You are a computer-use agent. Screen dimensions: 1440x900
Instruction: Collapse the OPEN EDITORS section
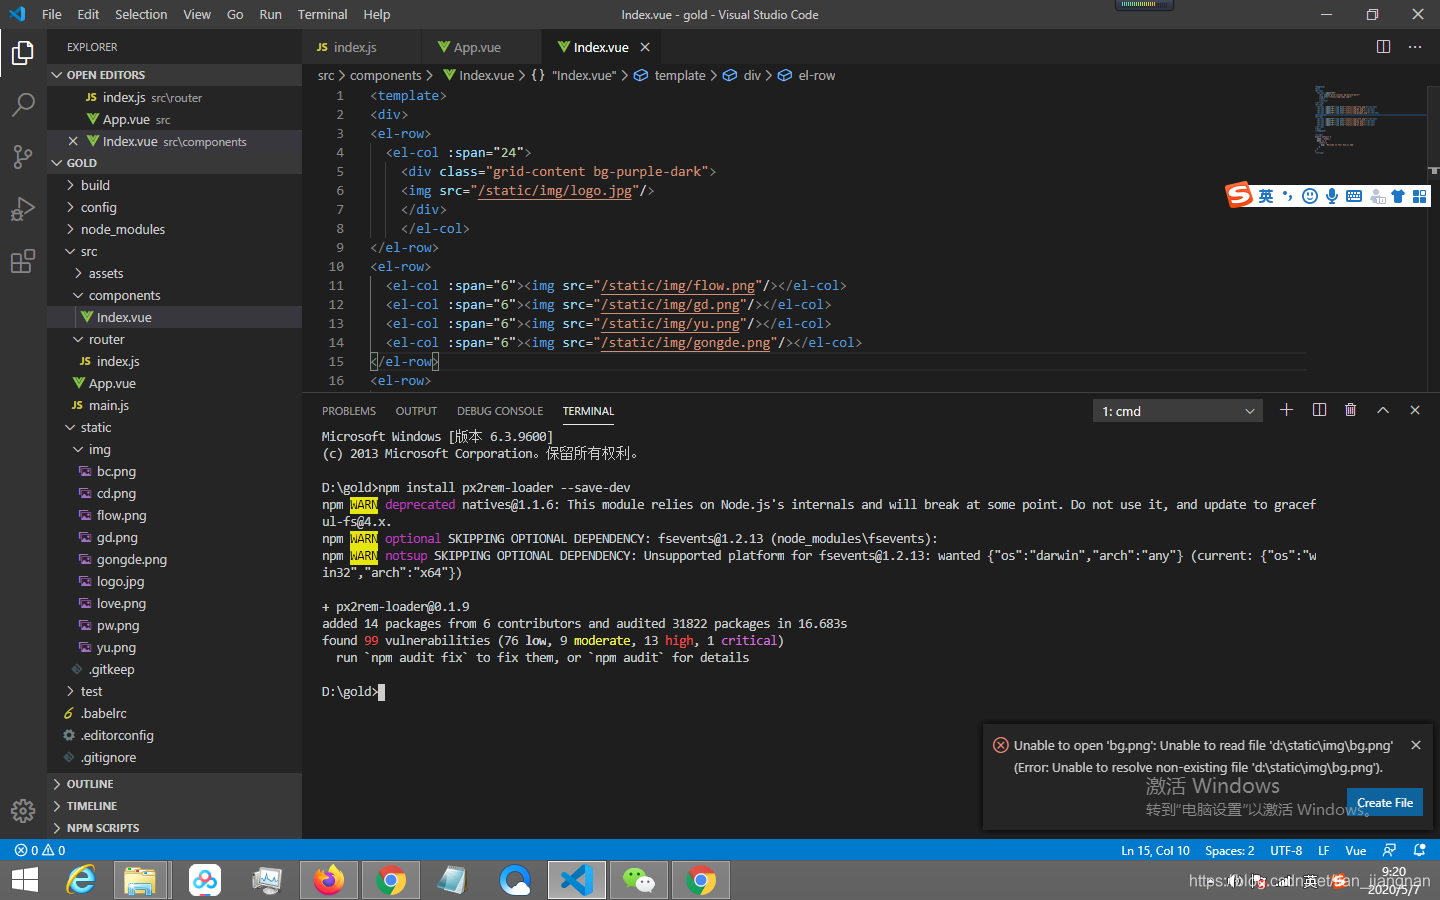[174, 75]
